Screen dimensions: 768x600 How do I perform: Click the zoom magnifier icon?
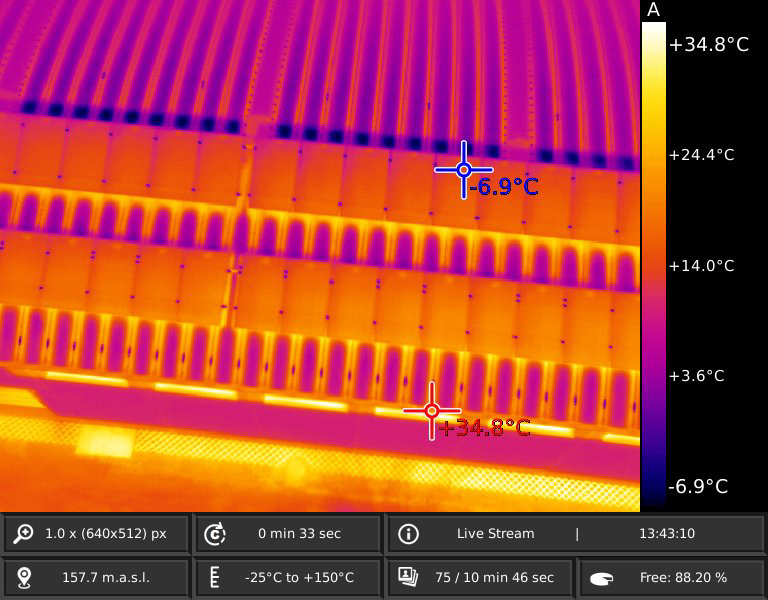pos(24,533)
